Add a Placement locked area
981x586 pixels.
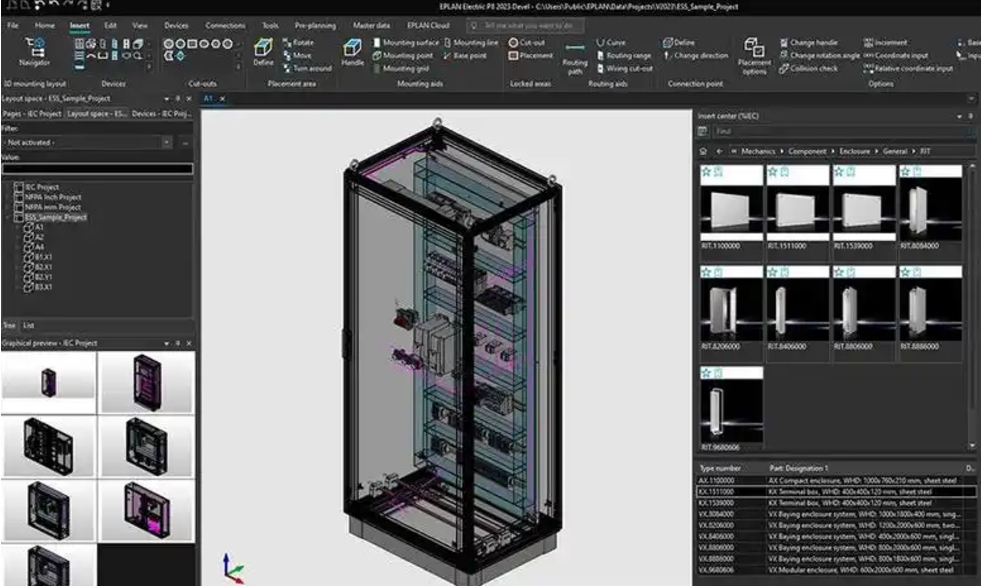click(x=531, y=56)
